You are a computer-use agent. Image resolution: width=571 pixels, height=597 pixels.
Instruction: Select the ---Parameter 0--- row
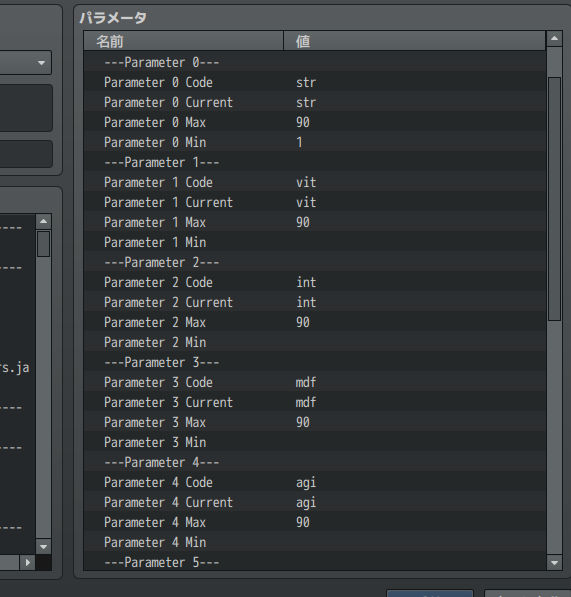click(x=315, y=62)
